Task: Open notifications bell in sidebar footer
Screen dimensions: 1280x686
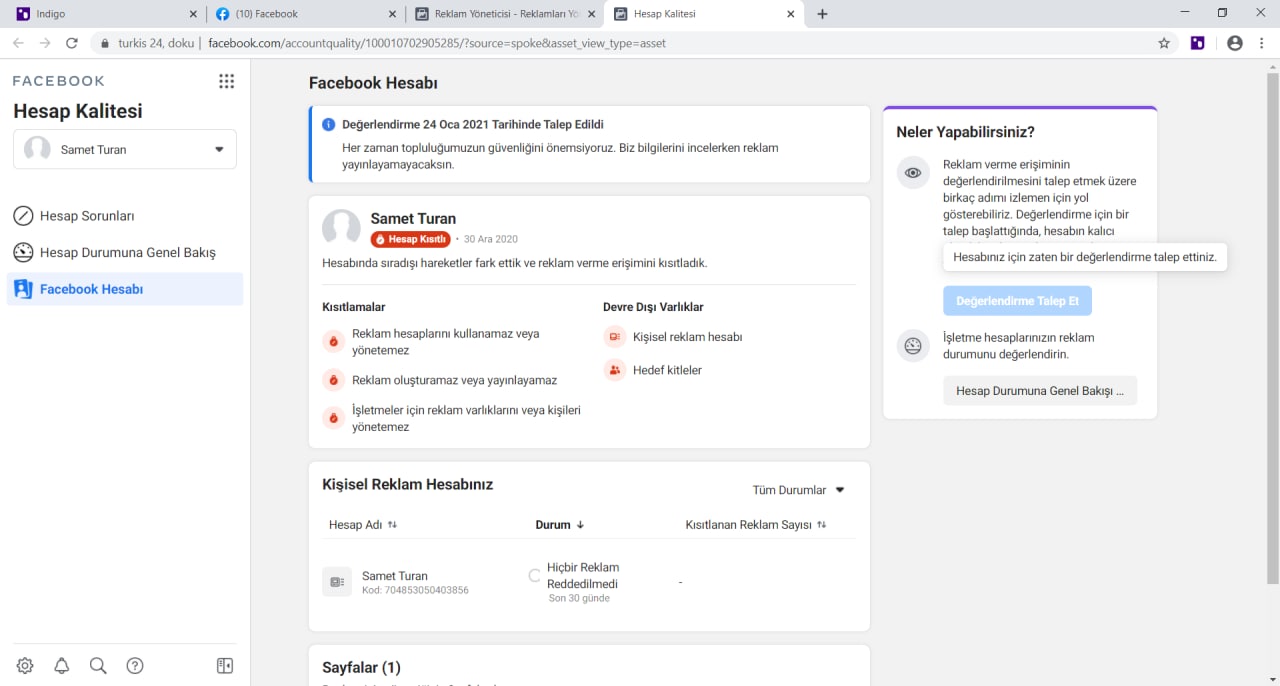Action: click(62, 666)
